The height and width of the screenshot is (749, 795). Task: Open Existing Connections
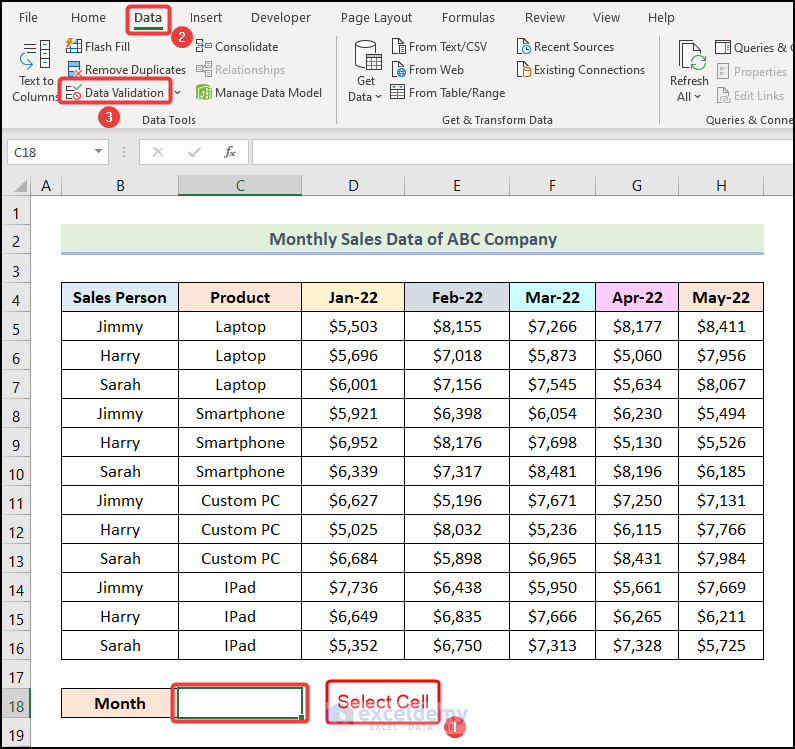coord(580,70)
